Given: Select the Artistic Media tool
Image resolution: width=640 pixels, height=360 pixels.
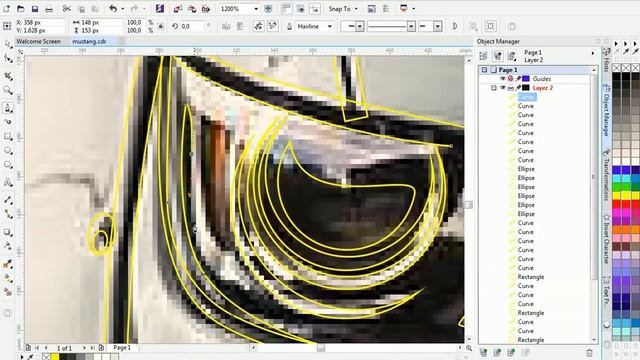Looking at the screenshot, I should (8, 122).
